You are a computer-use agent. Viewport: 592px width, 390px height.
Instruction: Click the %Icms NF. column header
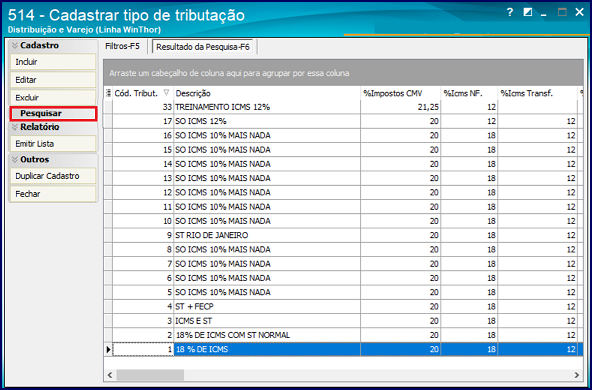click(469, 93)
